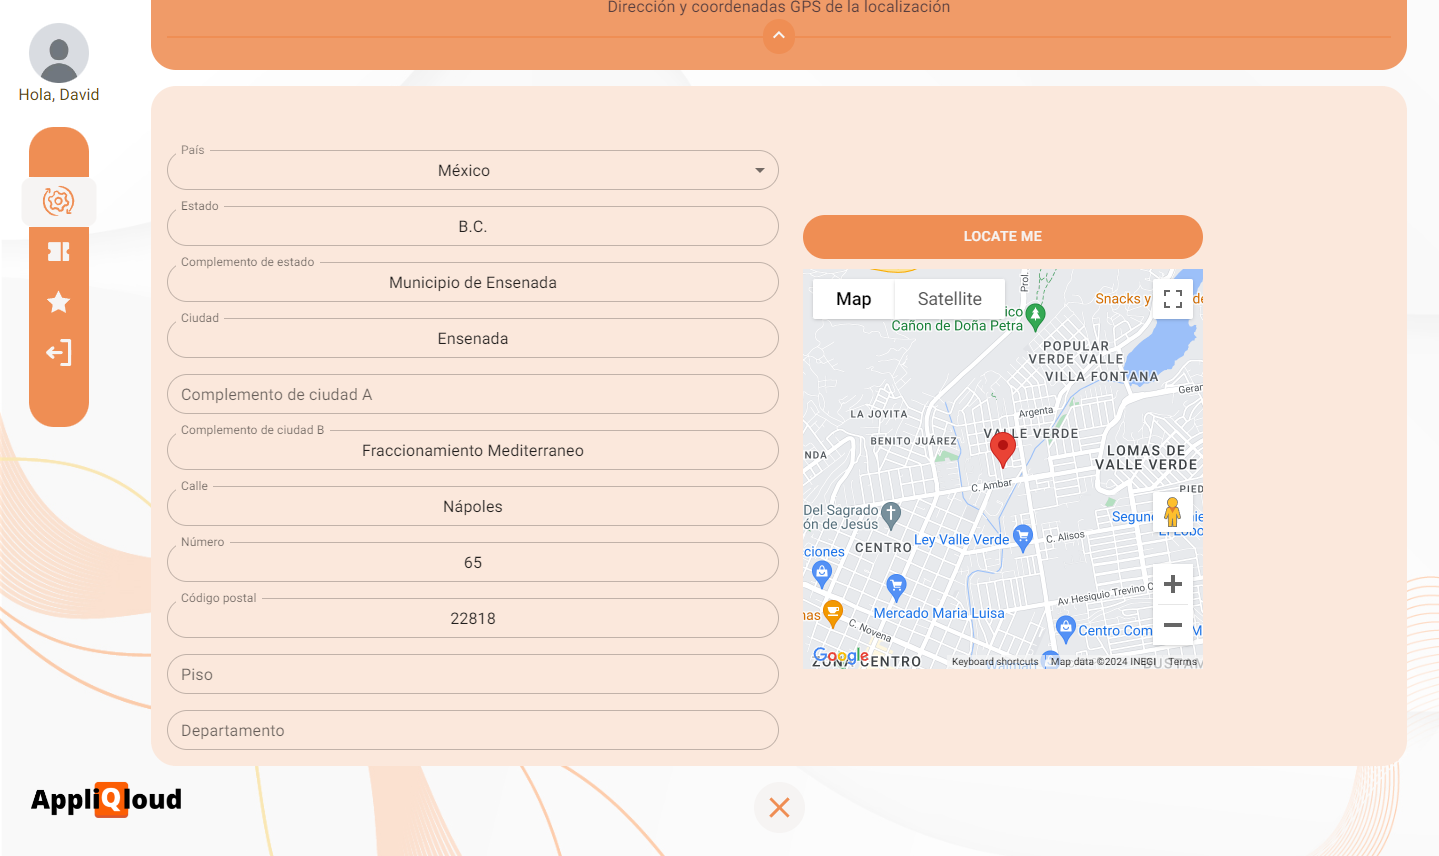Click the logout arrow sidebar icon
The image size is (1439, 856).
[59, 353]
